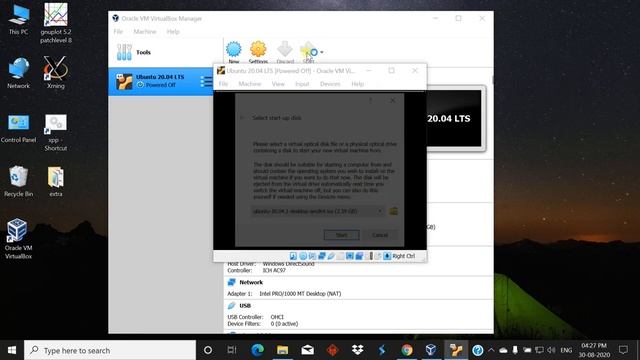Open the Input menu in the Ubuntu VM window
The width and height of the screenshot is (640, 360).
click(302, 84)
